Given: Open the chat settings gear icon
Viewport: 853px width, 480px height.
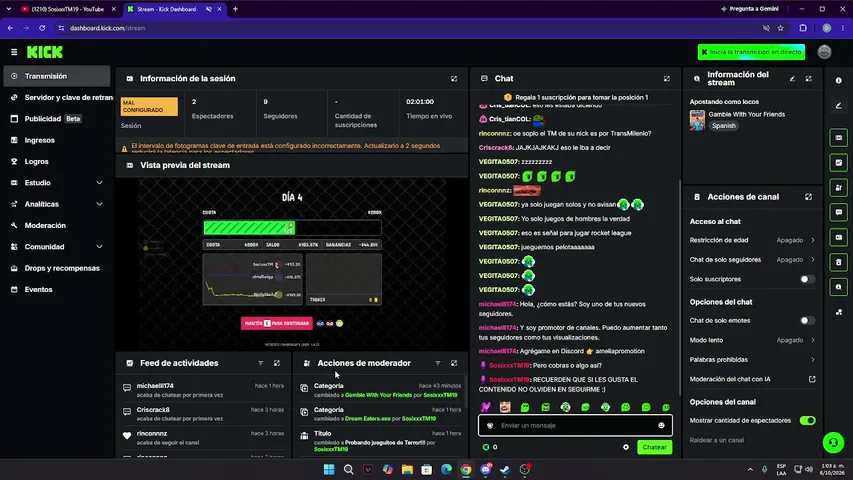Looking at the screenshot, I should coord(626,447).
